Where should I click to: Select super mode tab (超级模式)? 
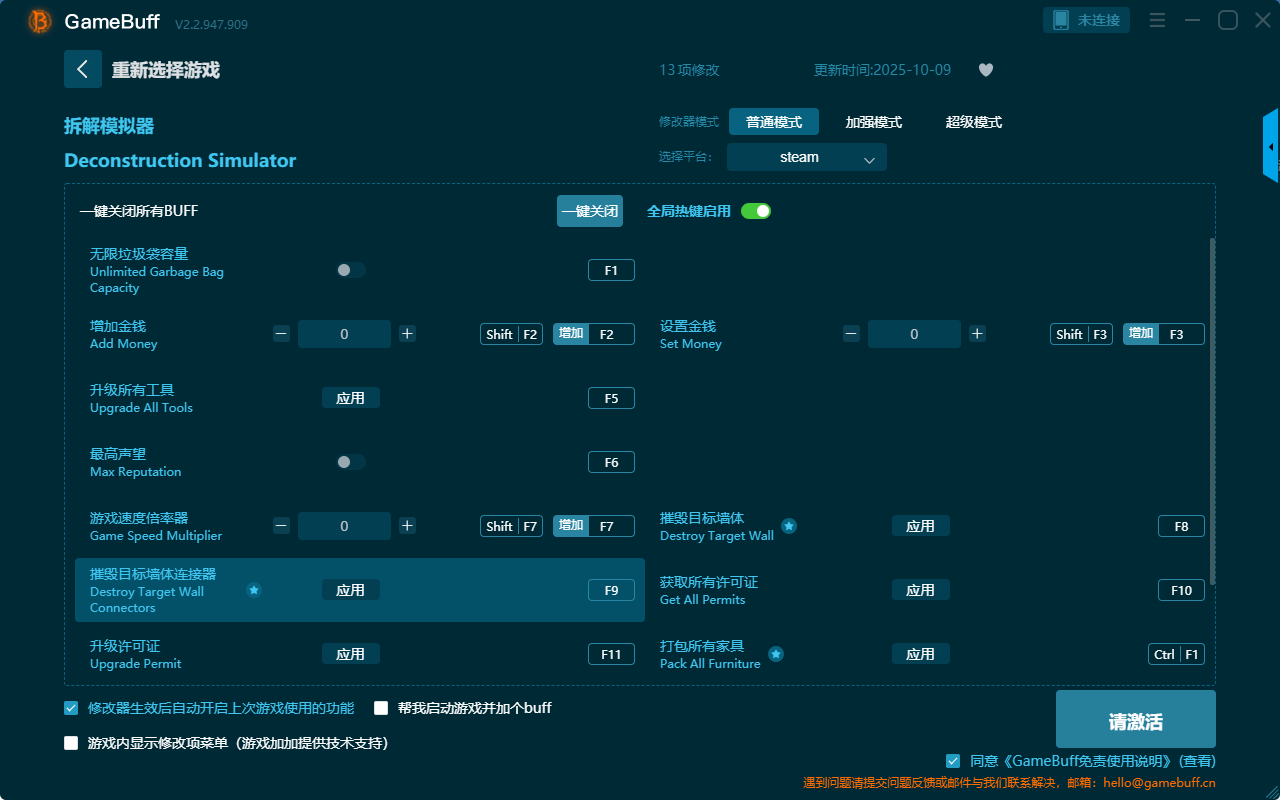973,122
